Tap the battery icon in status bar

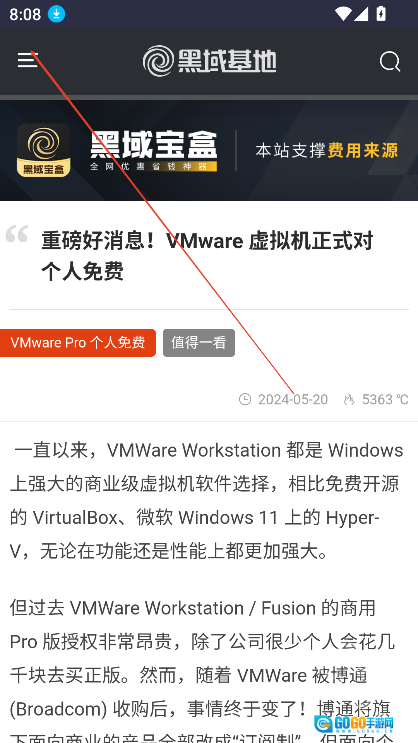[x=381, y=14]
